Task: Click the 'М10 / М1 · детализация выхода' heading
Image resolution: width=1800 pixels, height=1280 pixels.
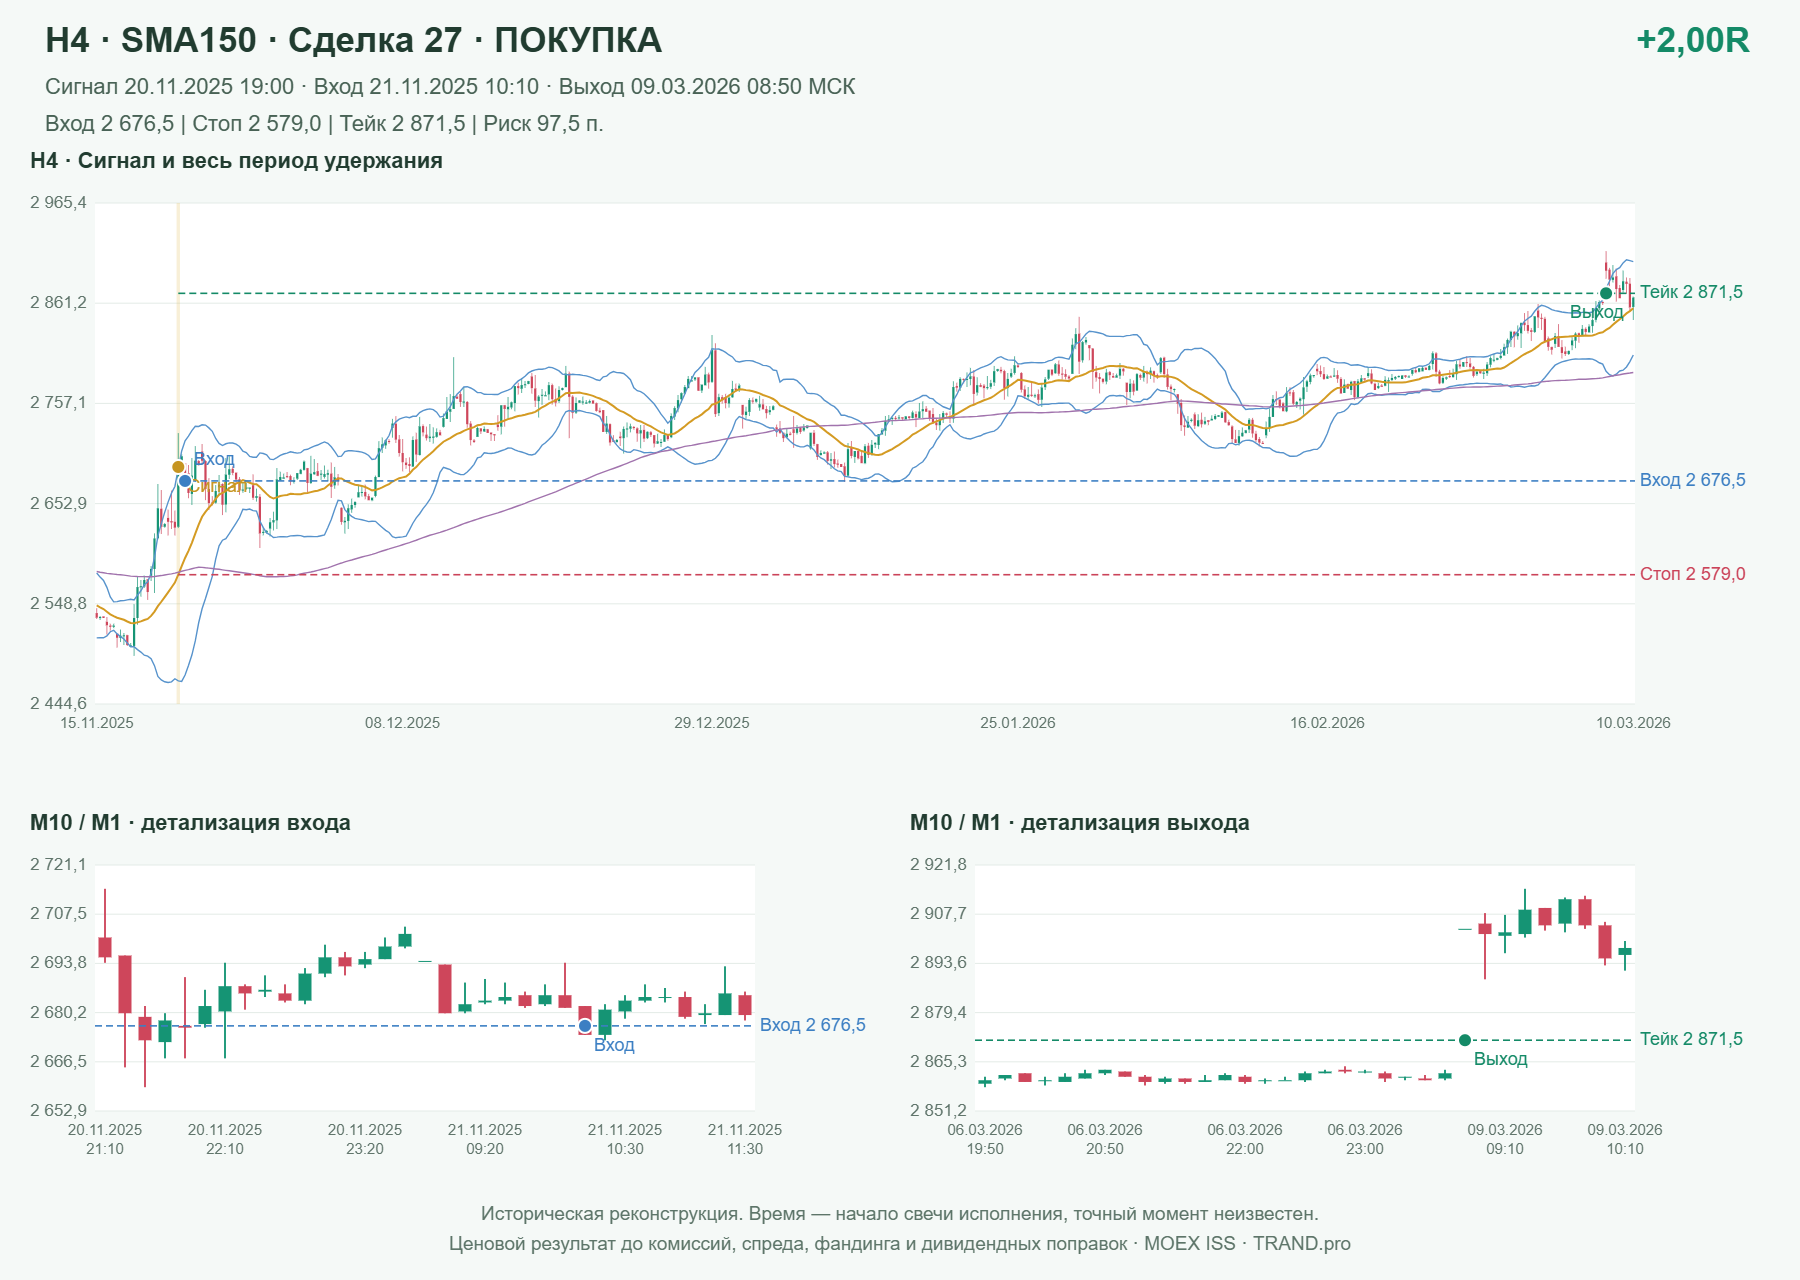Action: 1080,823
